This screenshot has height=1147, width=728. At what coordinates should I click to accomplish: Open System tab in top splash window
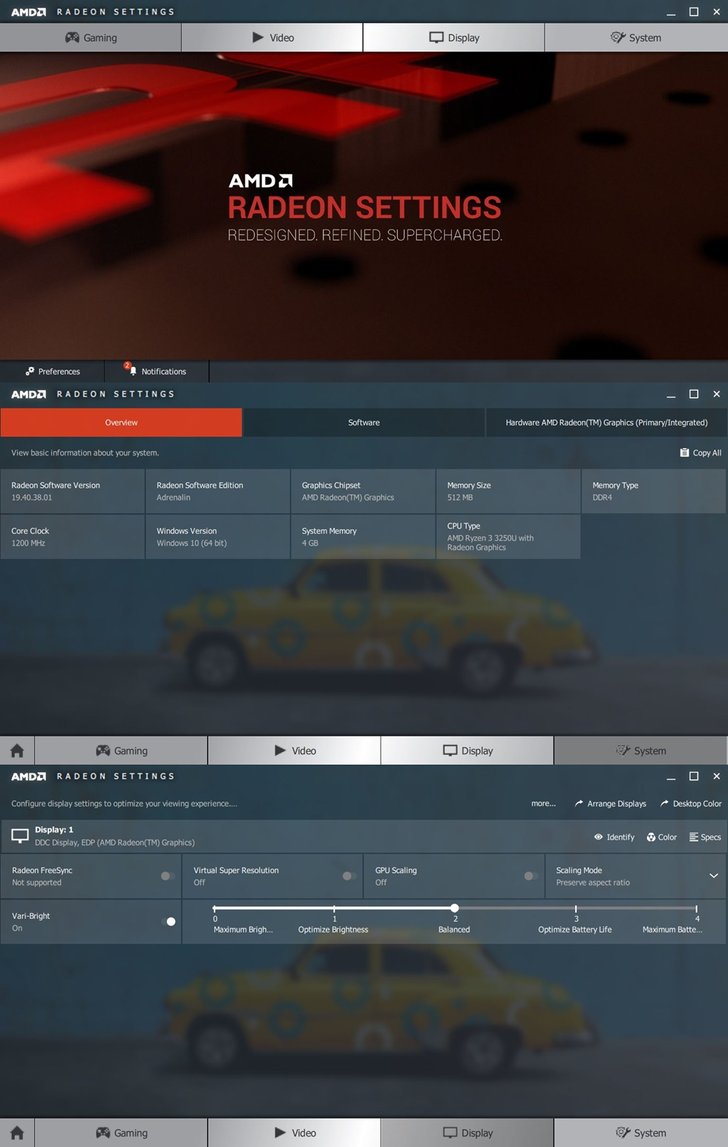636,37
